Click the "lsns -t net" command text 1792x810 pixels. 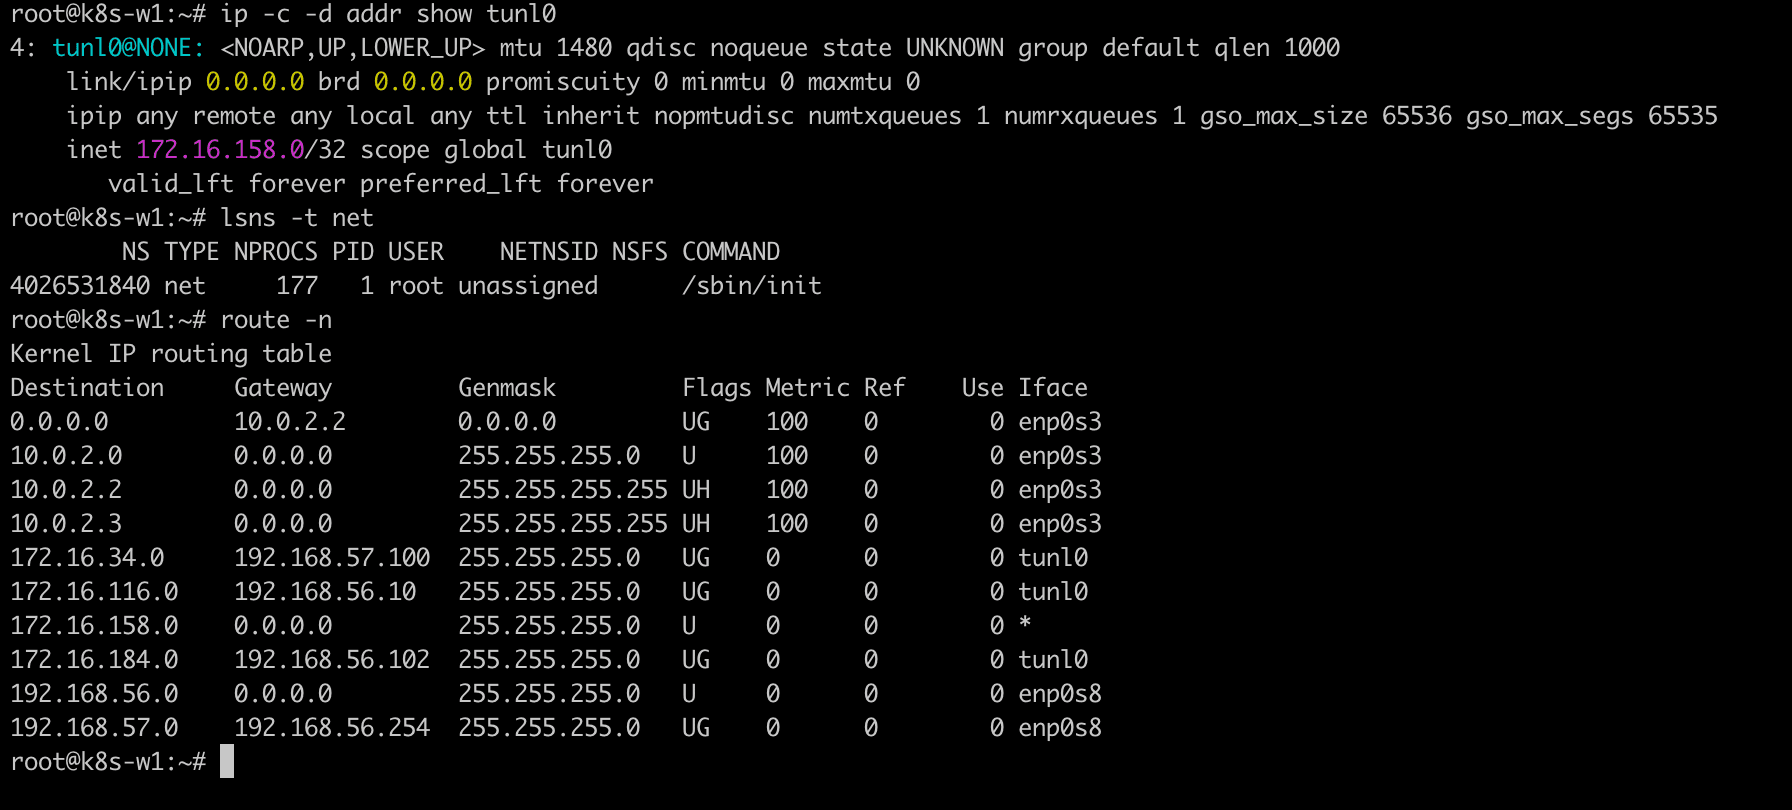click(x=297, y=218)
